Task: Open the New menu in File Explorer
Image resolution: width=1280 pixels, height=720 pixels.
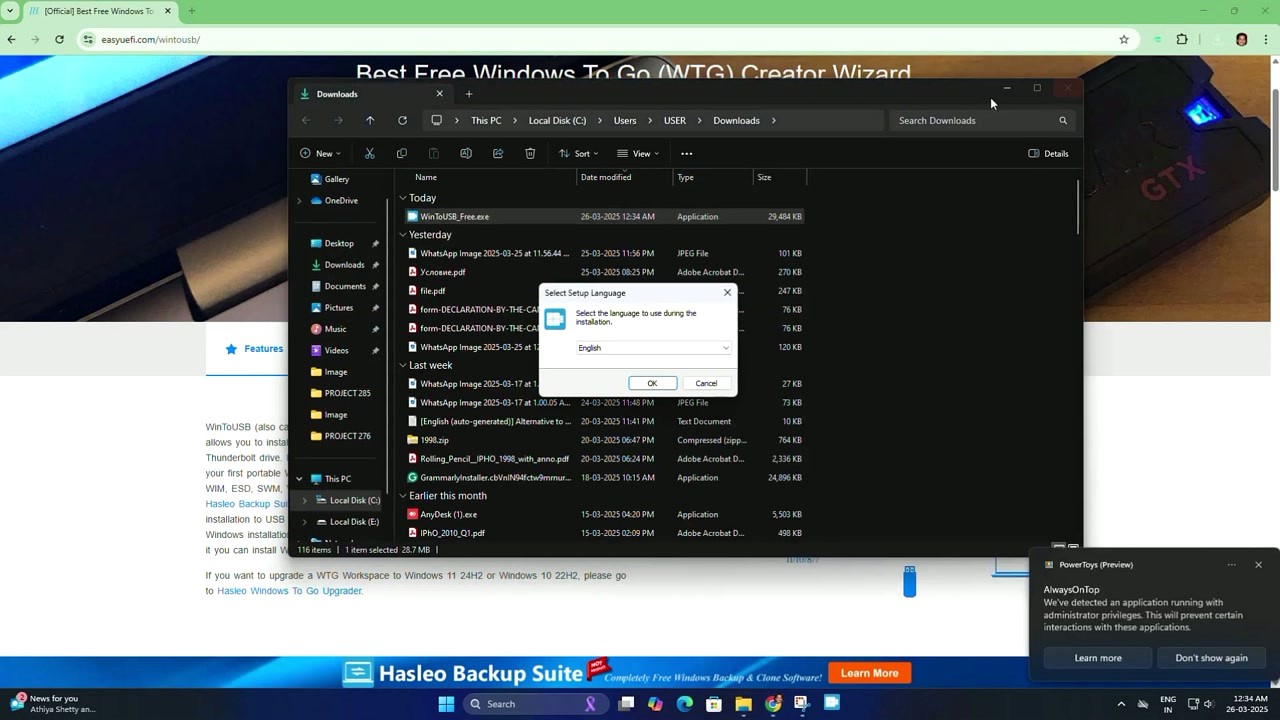Action: [x=320, y=153]
